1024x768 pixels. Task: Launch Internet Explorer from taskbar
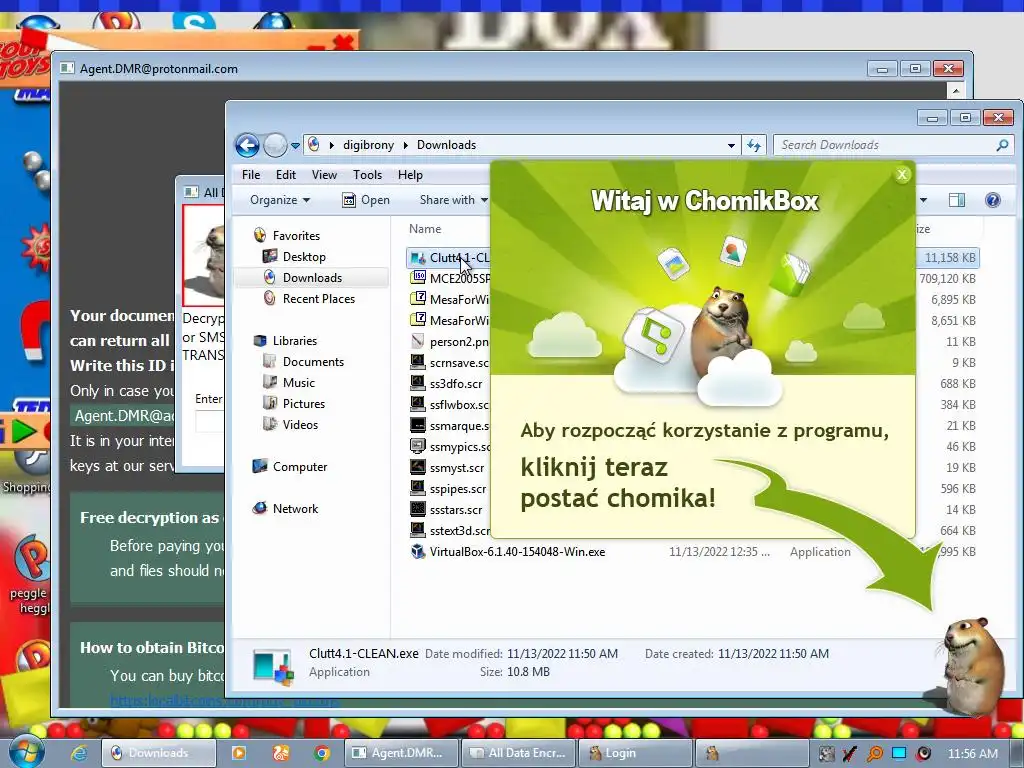click(79, 753)
